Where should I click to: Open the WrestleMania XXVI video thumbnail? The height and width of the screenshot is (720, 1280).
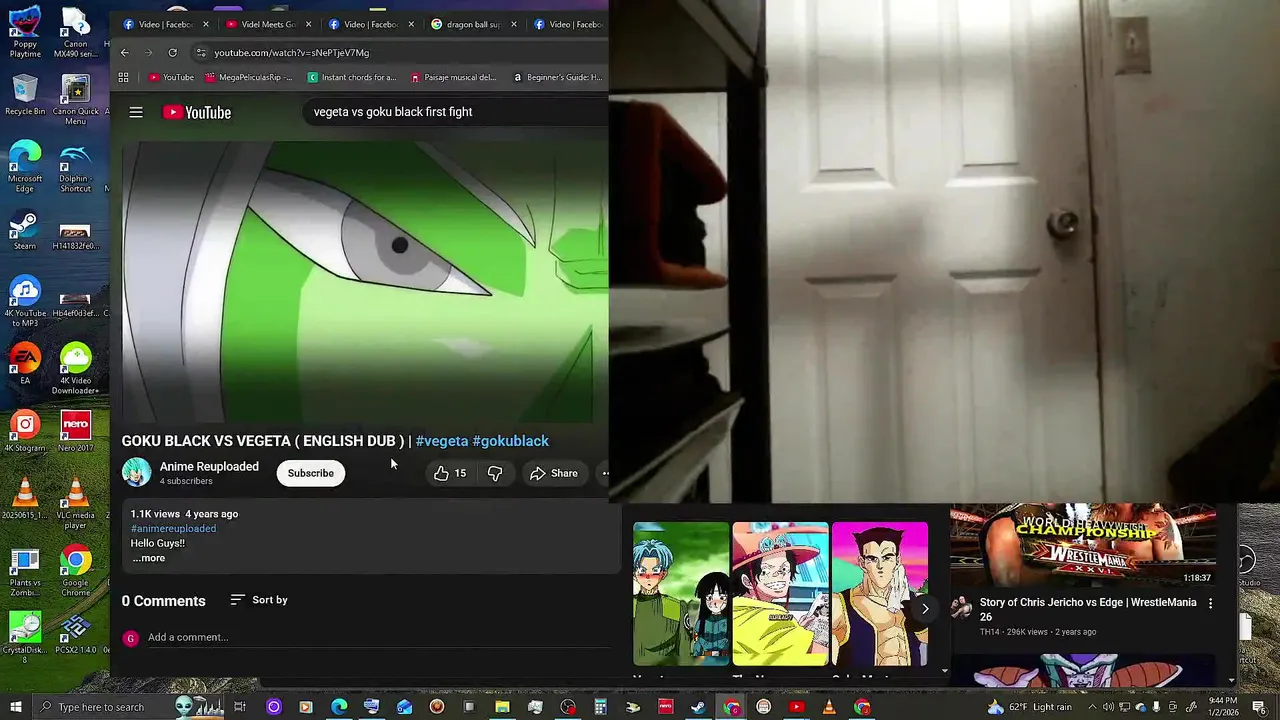[x=1083, y=546]
